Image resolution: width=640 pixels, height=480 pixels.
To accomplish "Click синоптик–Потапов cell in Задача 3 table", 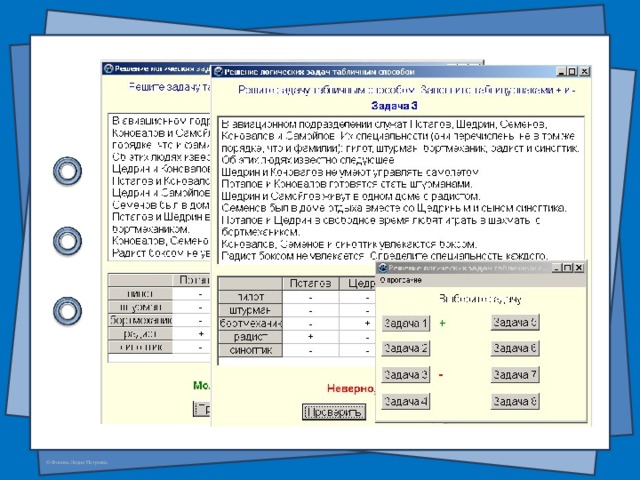I will [x=311, y=351].
